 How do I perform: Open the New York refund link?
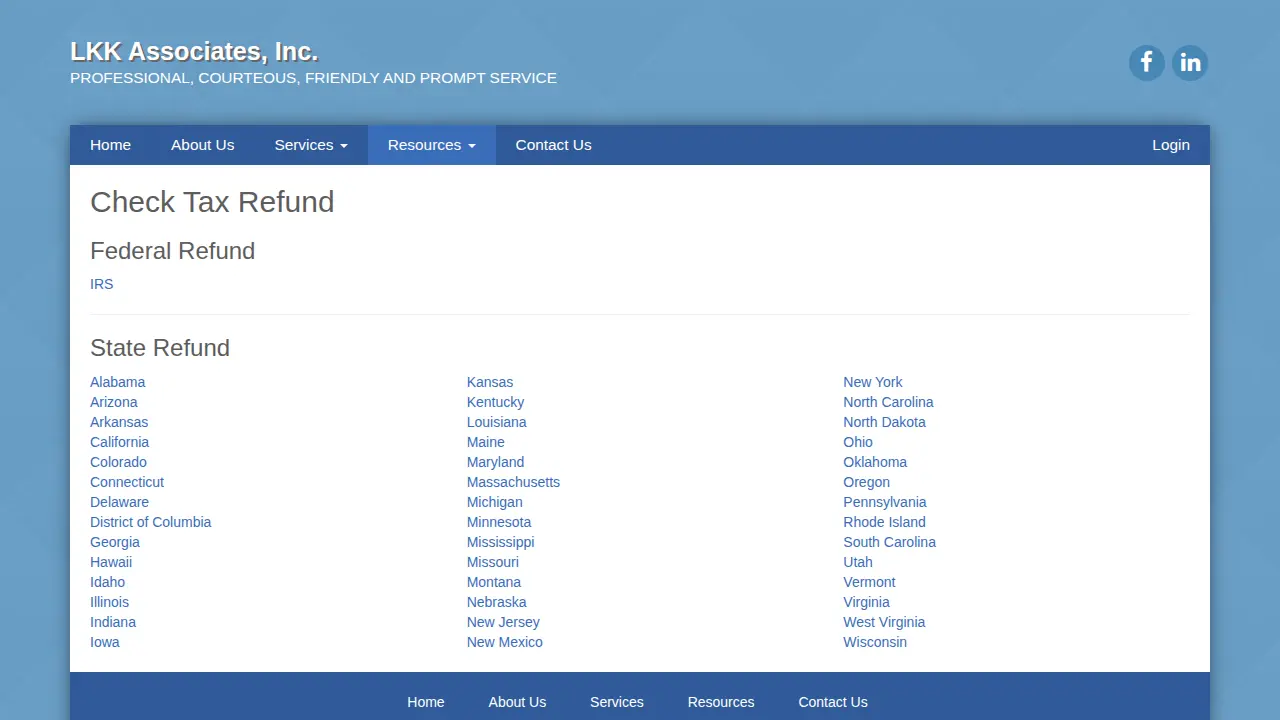click(872, 382)
